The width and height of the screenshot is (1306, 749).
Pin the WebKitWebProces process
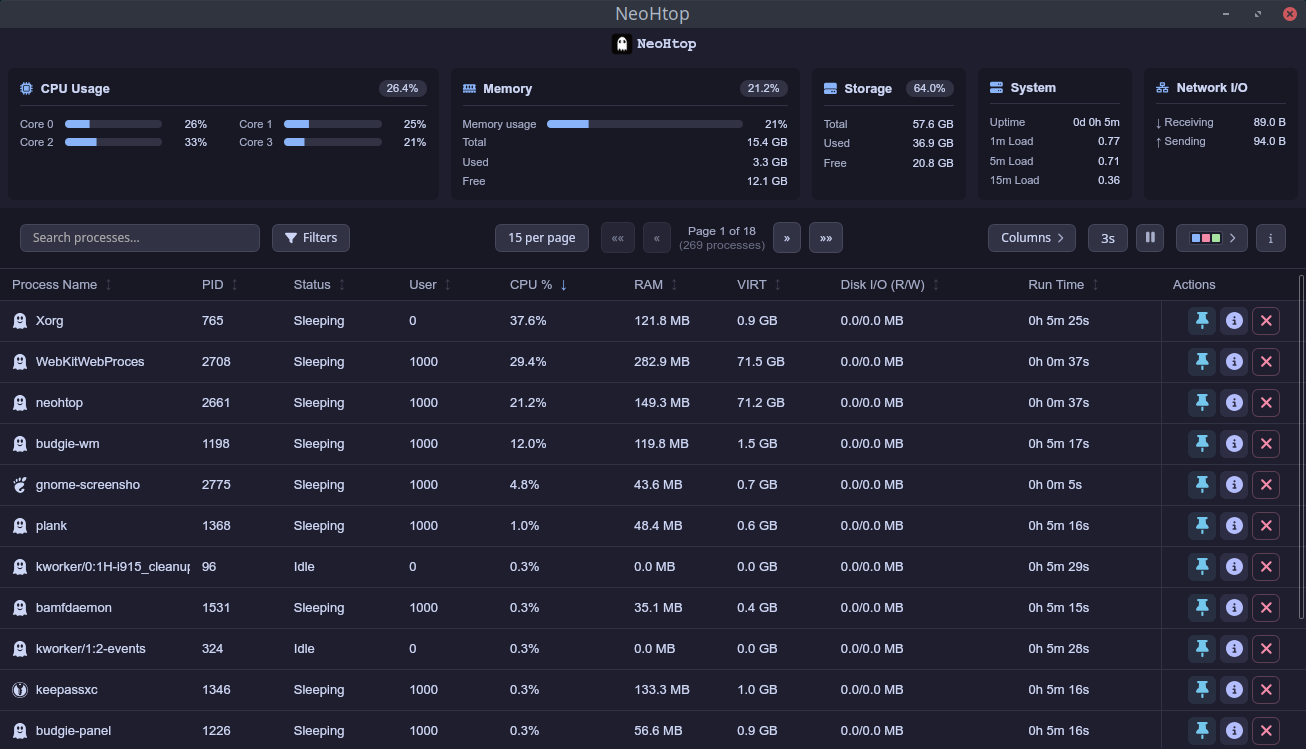[1202, 362]
